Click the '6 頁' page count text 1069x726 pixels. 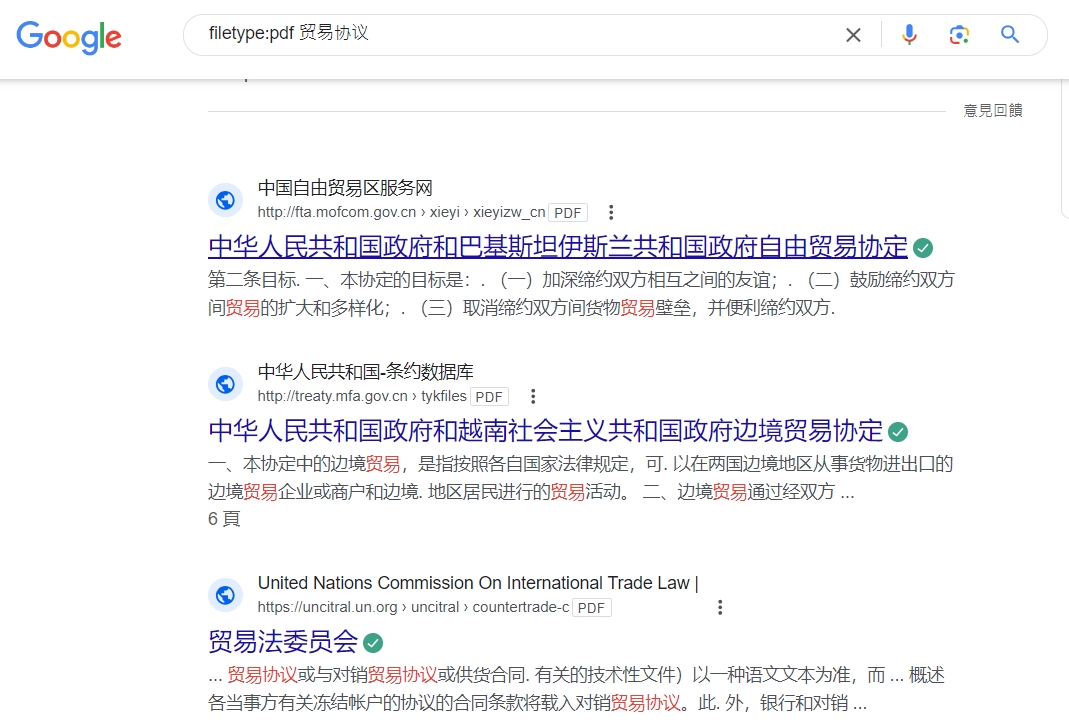224,519
